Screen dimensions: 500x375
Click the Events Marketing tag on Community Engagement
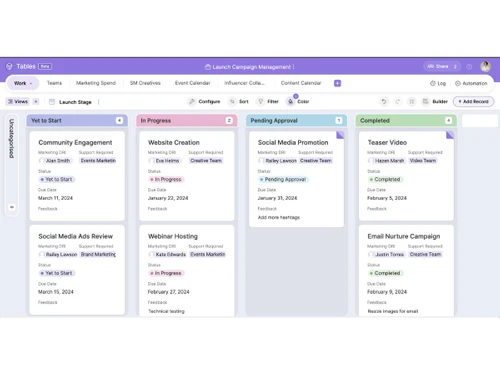[98, 160]
